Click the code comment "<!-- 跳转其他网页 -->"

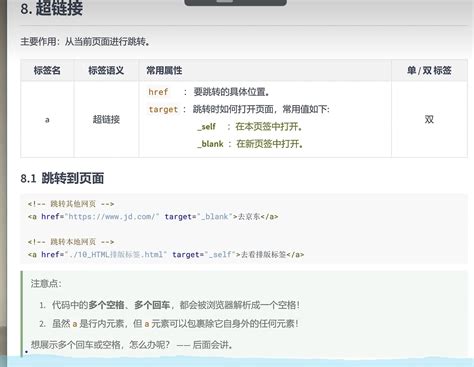coord(71,204)
